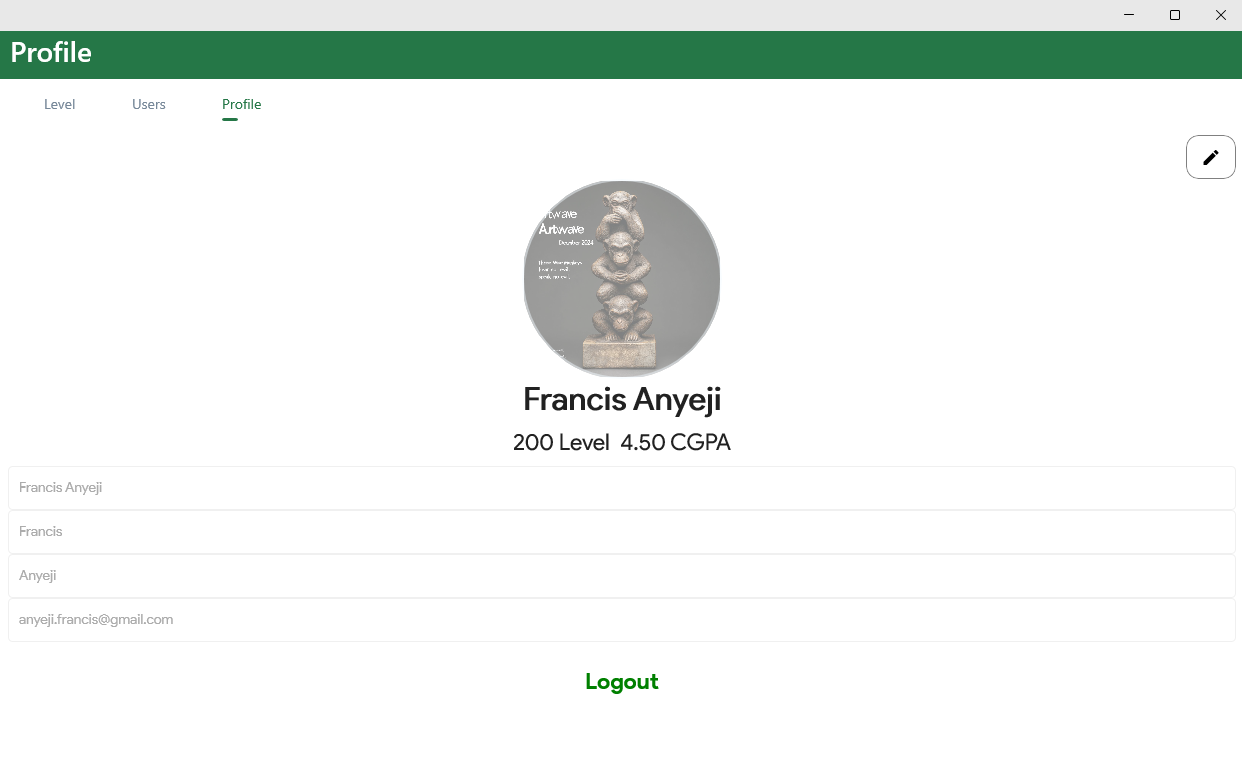Maximize the application window
Viewport: 1242px width, 758px height.
pos(1175,15)
